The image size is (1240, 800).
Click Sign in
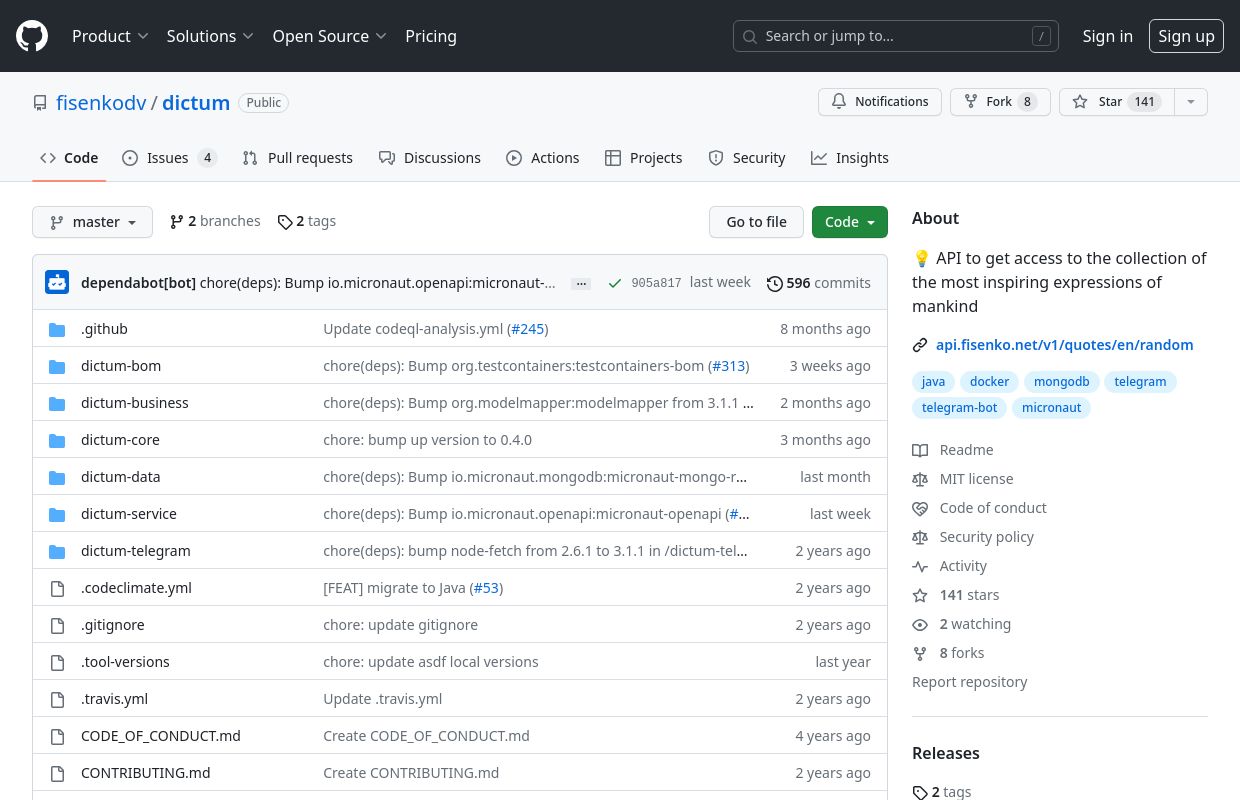(x=1107, y=36)
